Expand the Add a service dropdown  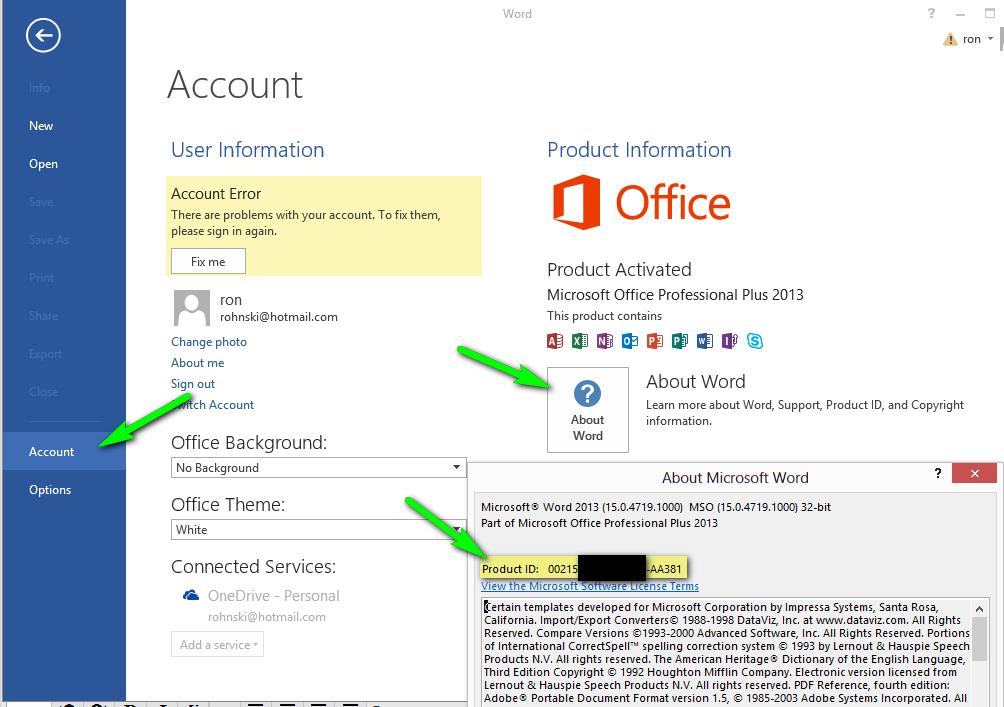(x=218, y=645)
